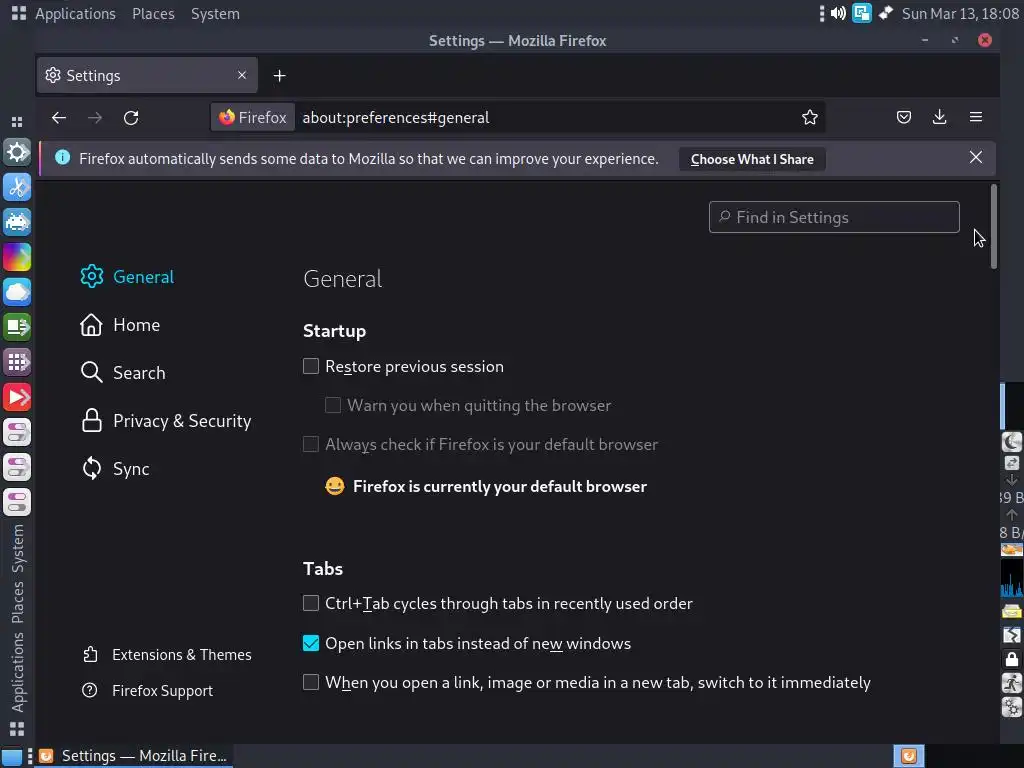Open the Save to Pocket icon
The width and height of the screenshot is (1024, 768).
click(904, 118)
